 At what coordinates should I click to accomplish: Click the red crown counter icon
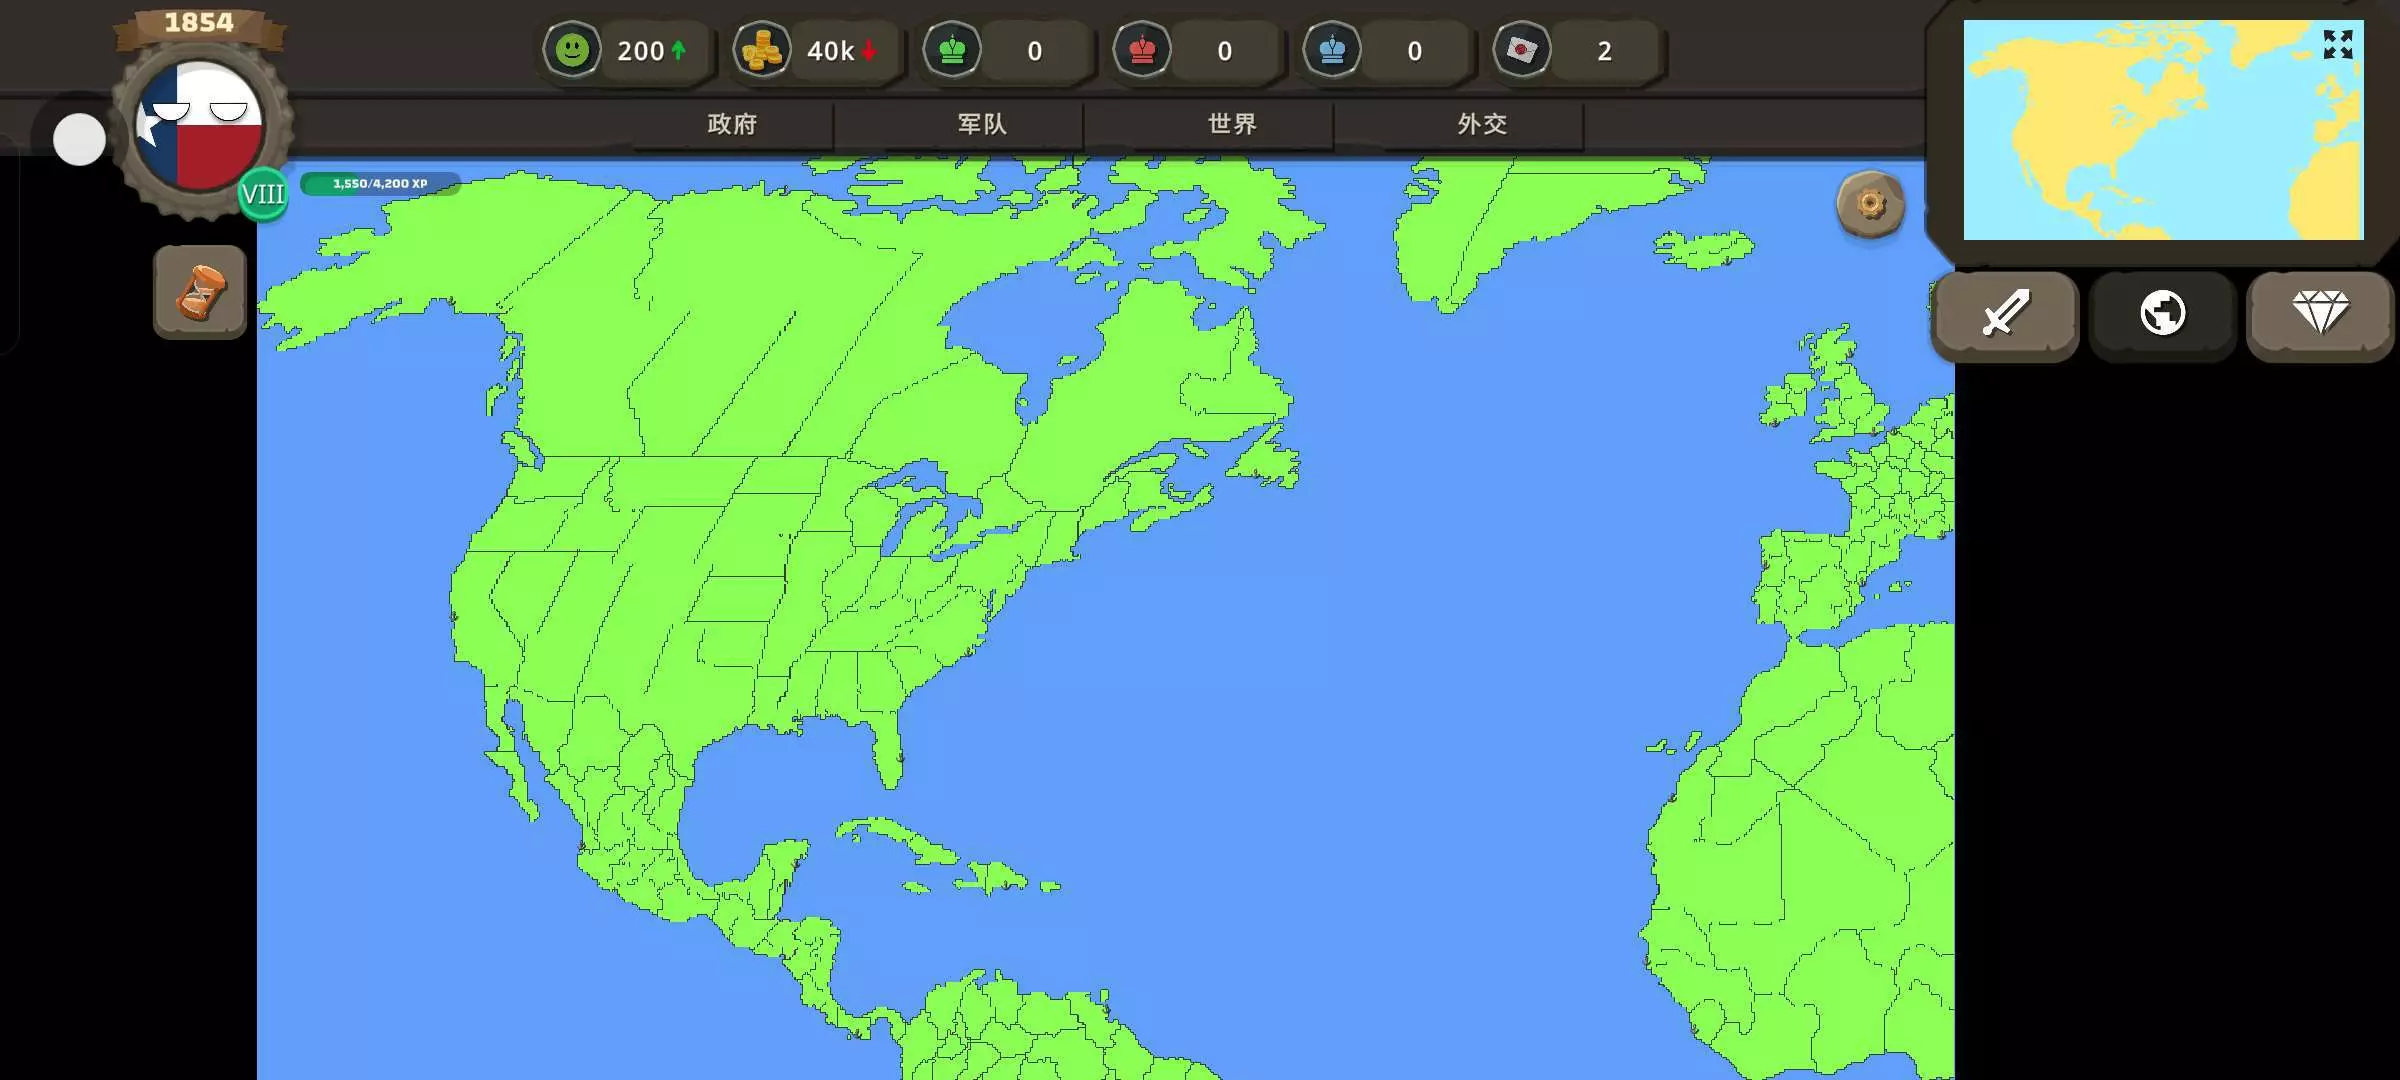pyautogui.click(x=1142, y=50)
